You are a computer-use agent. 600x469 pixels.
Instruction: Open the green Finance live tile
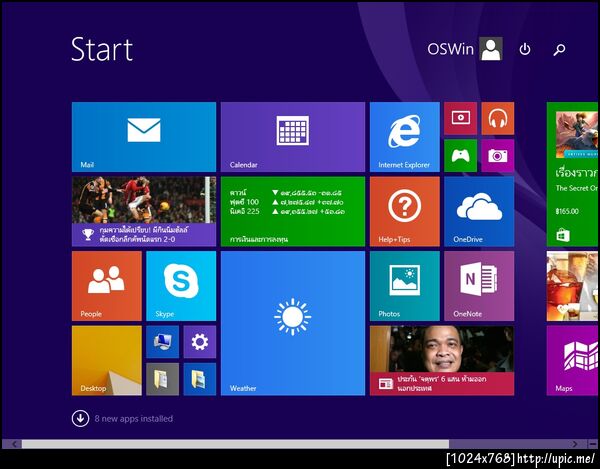[293, 212]
